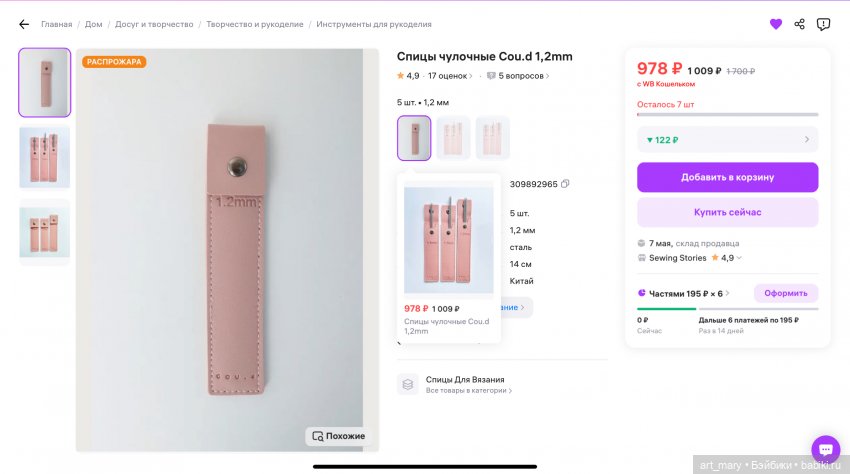Click Добавить в корзину button
This screenshot has height=474, width=850.
pyautogui.click(x=727, y=177)
